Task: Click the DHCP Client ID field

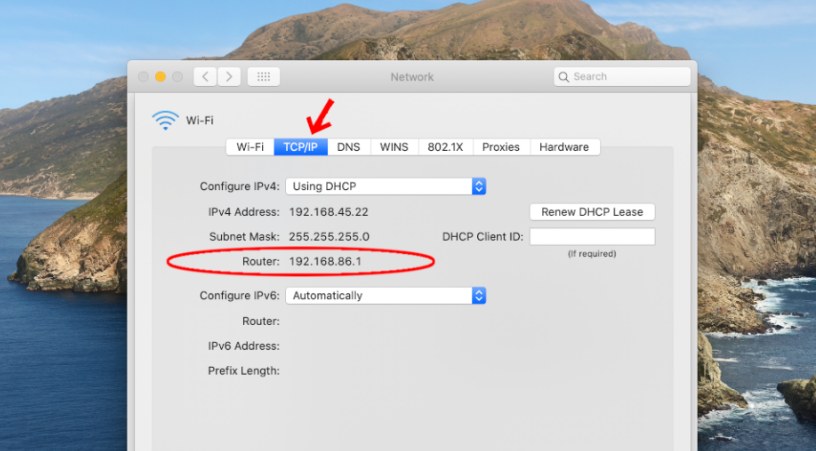Action: pyautogui.click(x=592, y=237)
